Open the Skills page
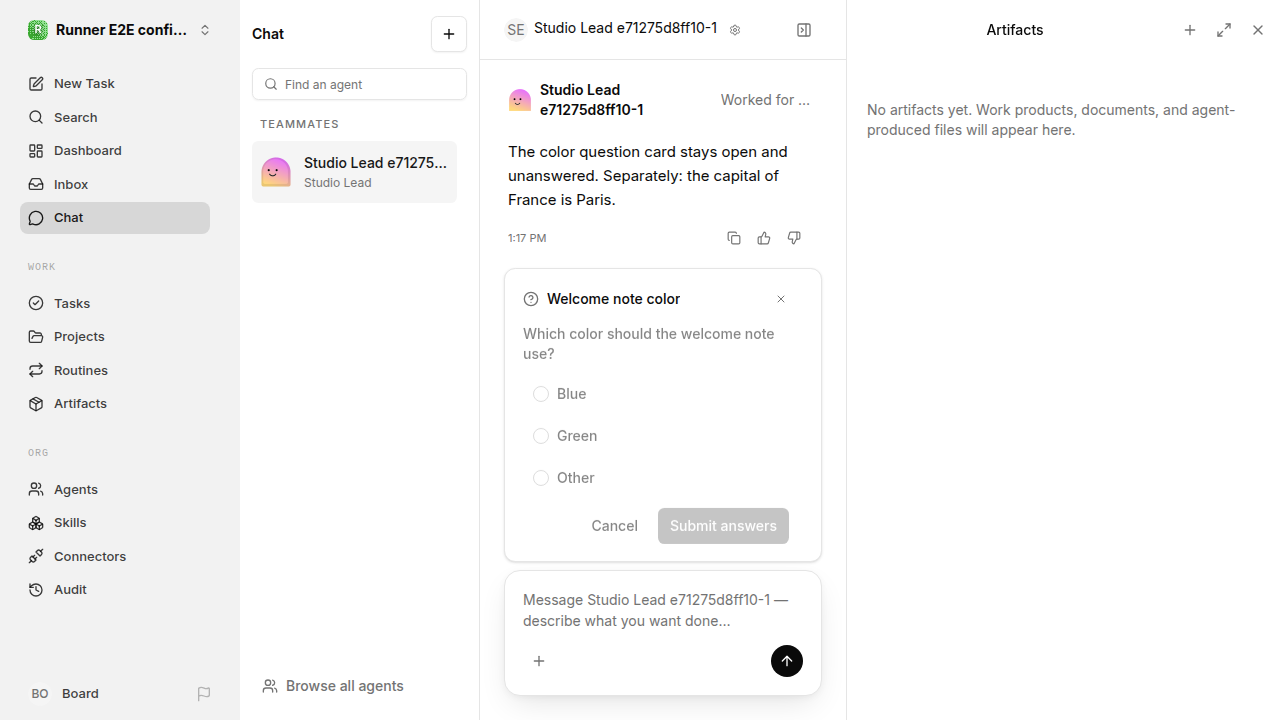 click(x=115, y=523)
